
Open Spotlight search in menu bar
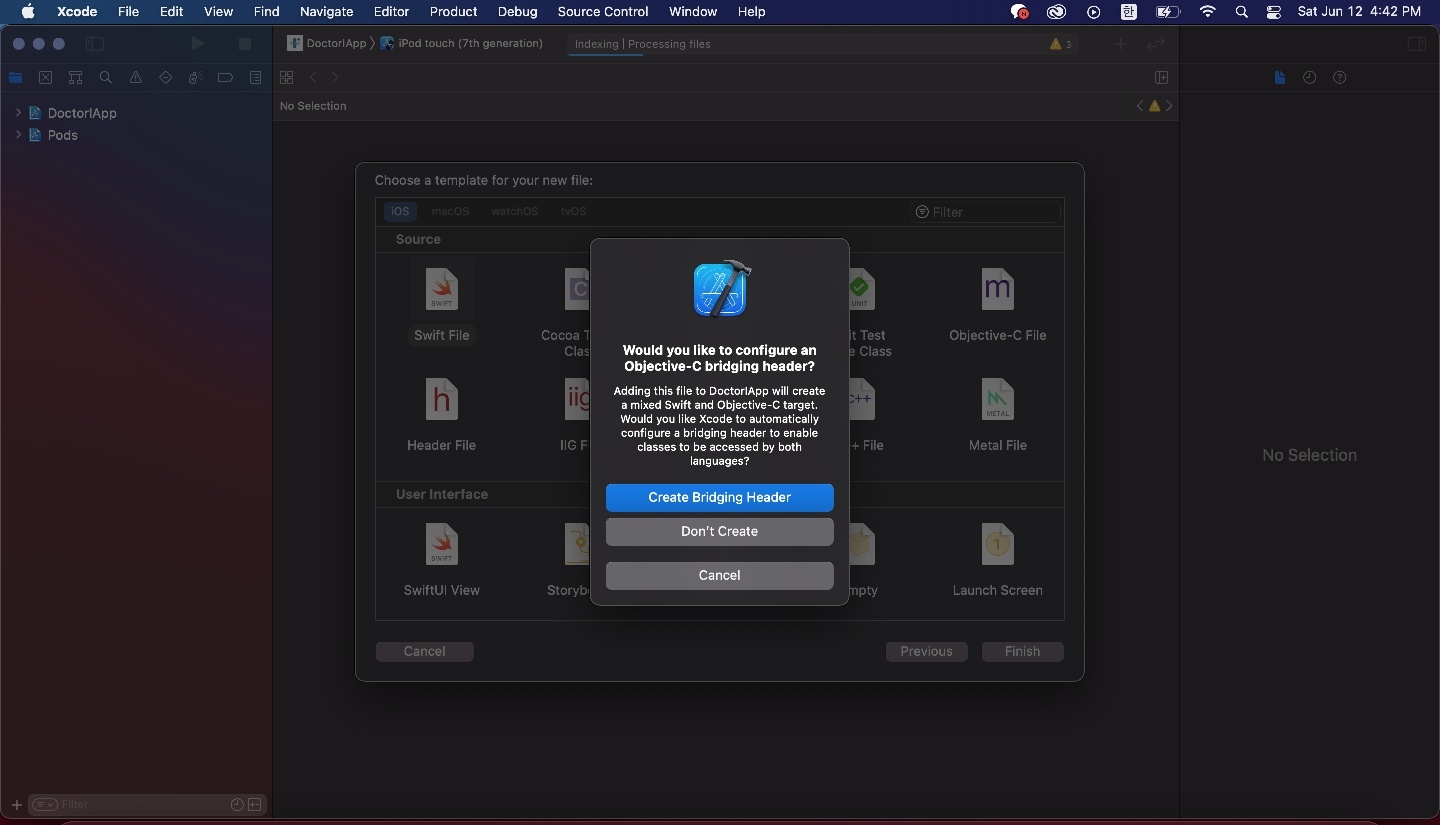[x=1241, y=12]
